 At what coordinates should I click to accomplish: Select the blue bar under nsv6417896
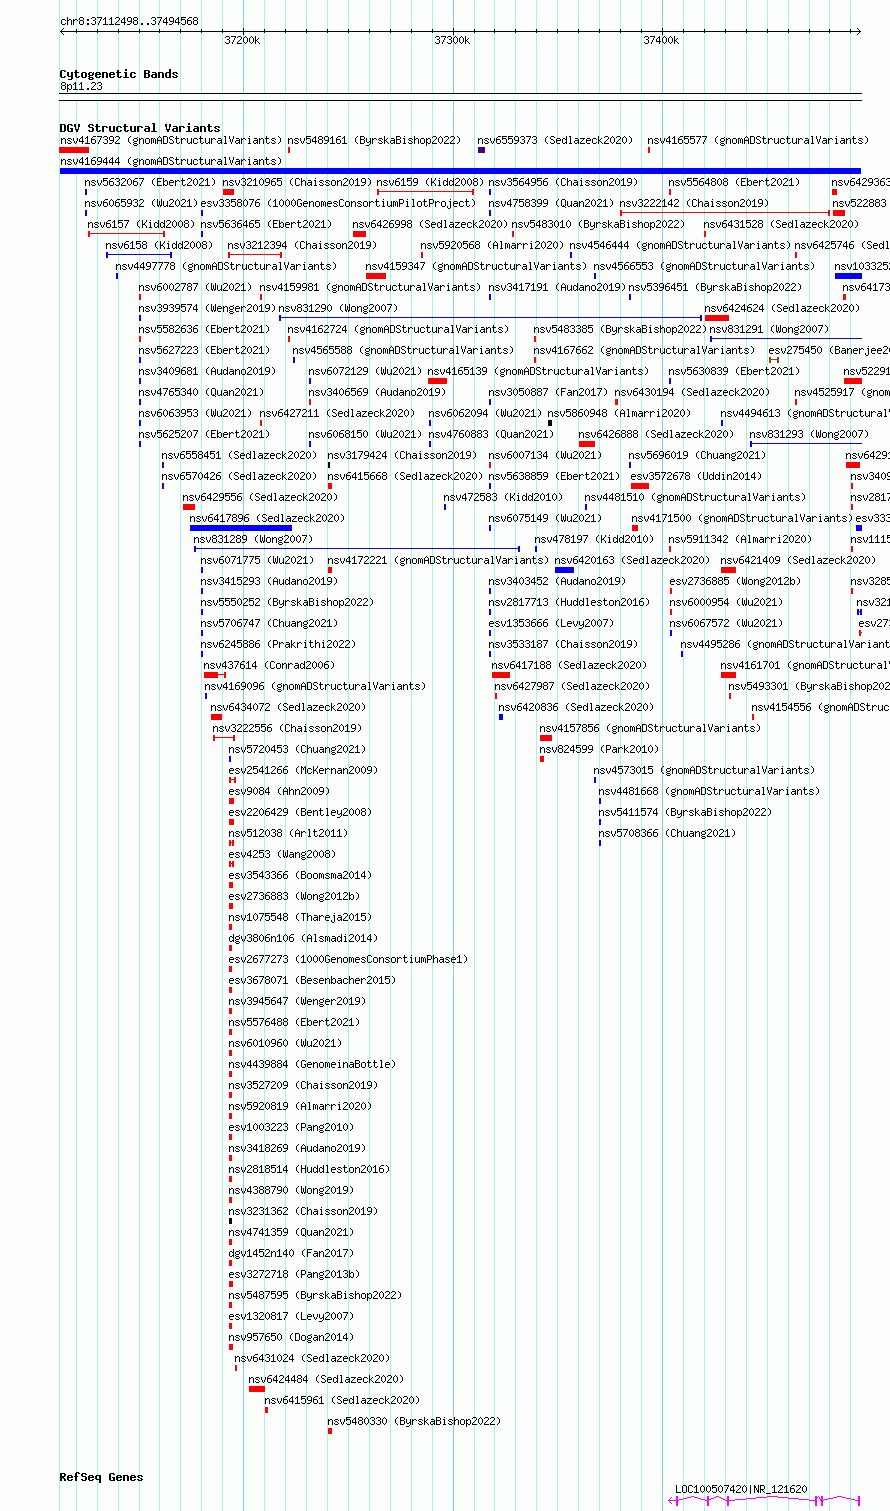[241, 528]
